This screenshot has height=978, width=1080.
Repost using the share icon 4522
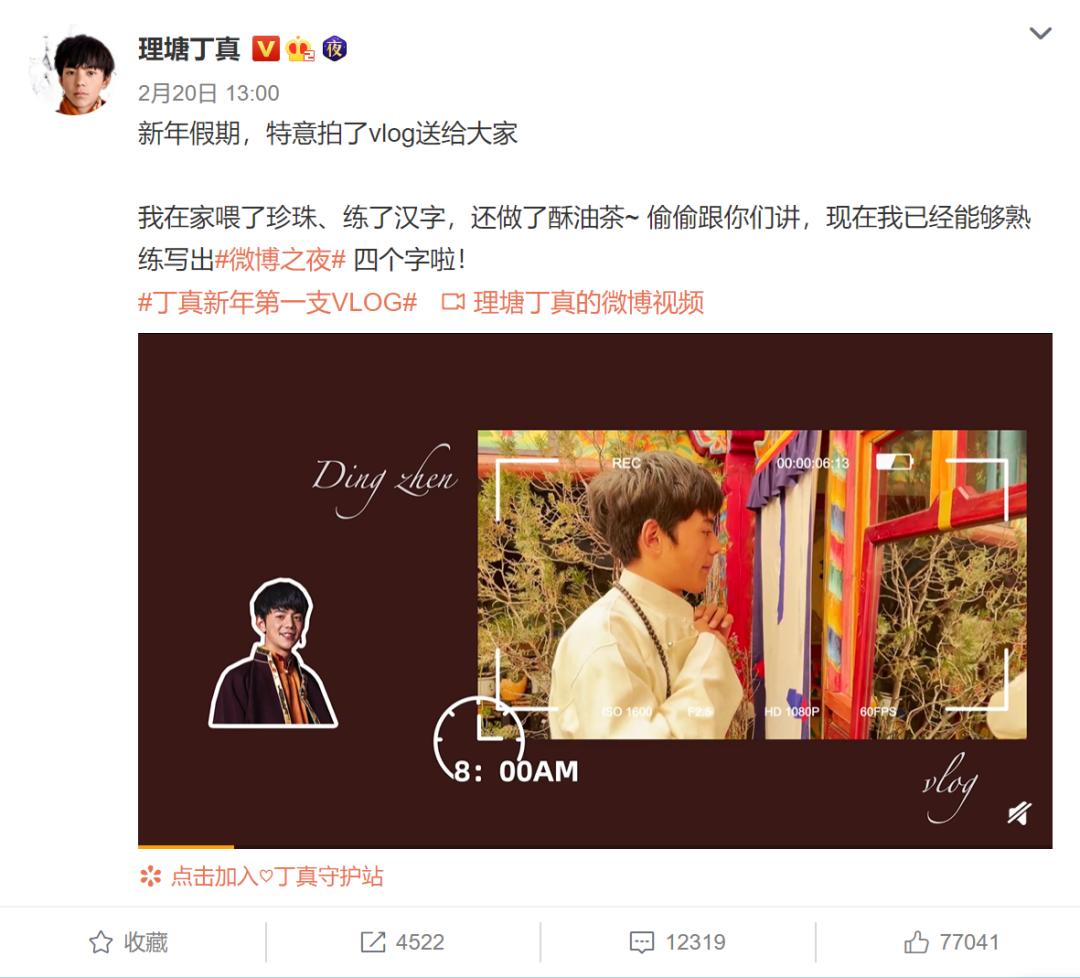[402, 942]
